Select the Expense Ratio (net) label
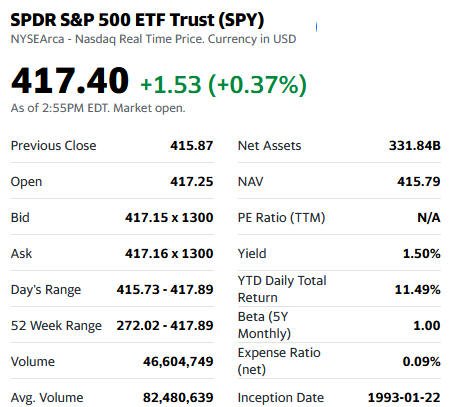This screenshot has height=407, width=458. point(279,361)
